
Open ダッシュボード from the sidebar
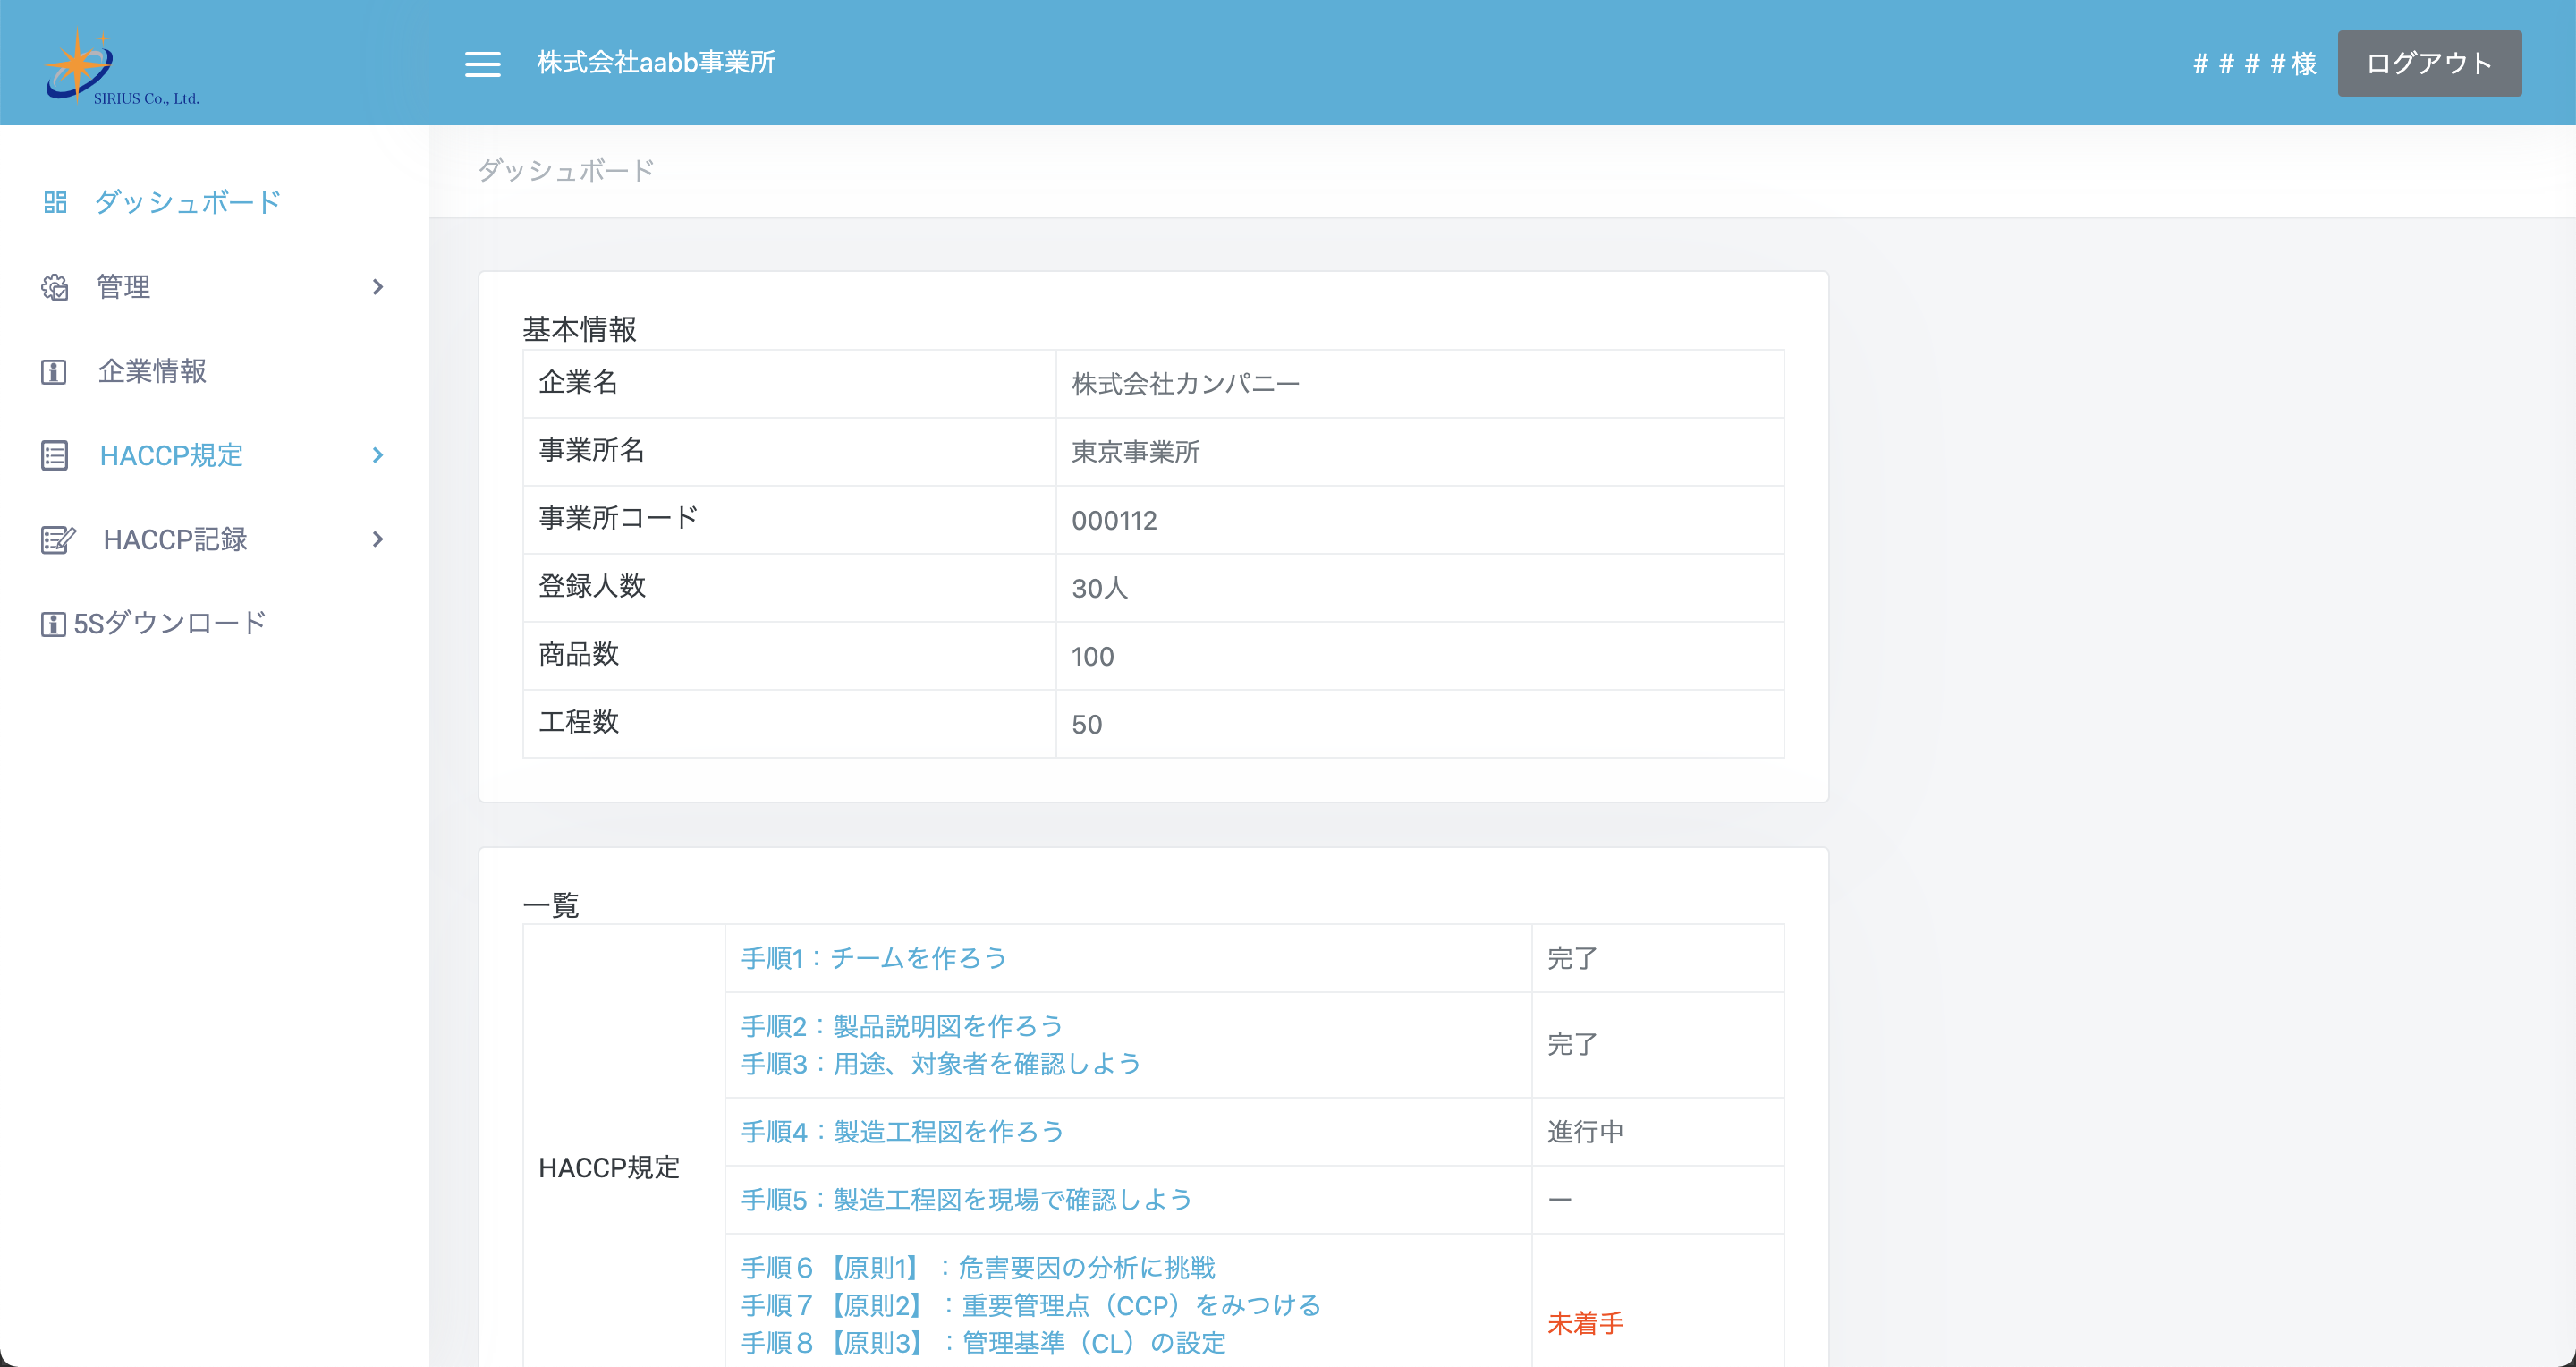click(187, 203)
